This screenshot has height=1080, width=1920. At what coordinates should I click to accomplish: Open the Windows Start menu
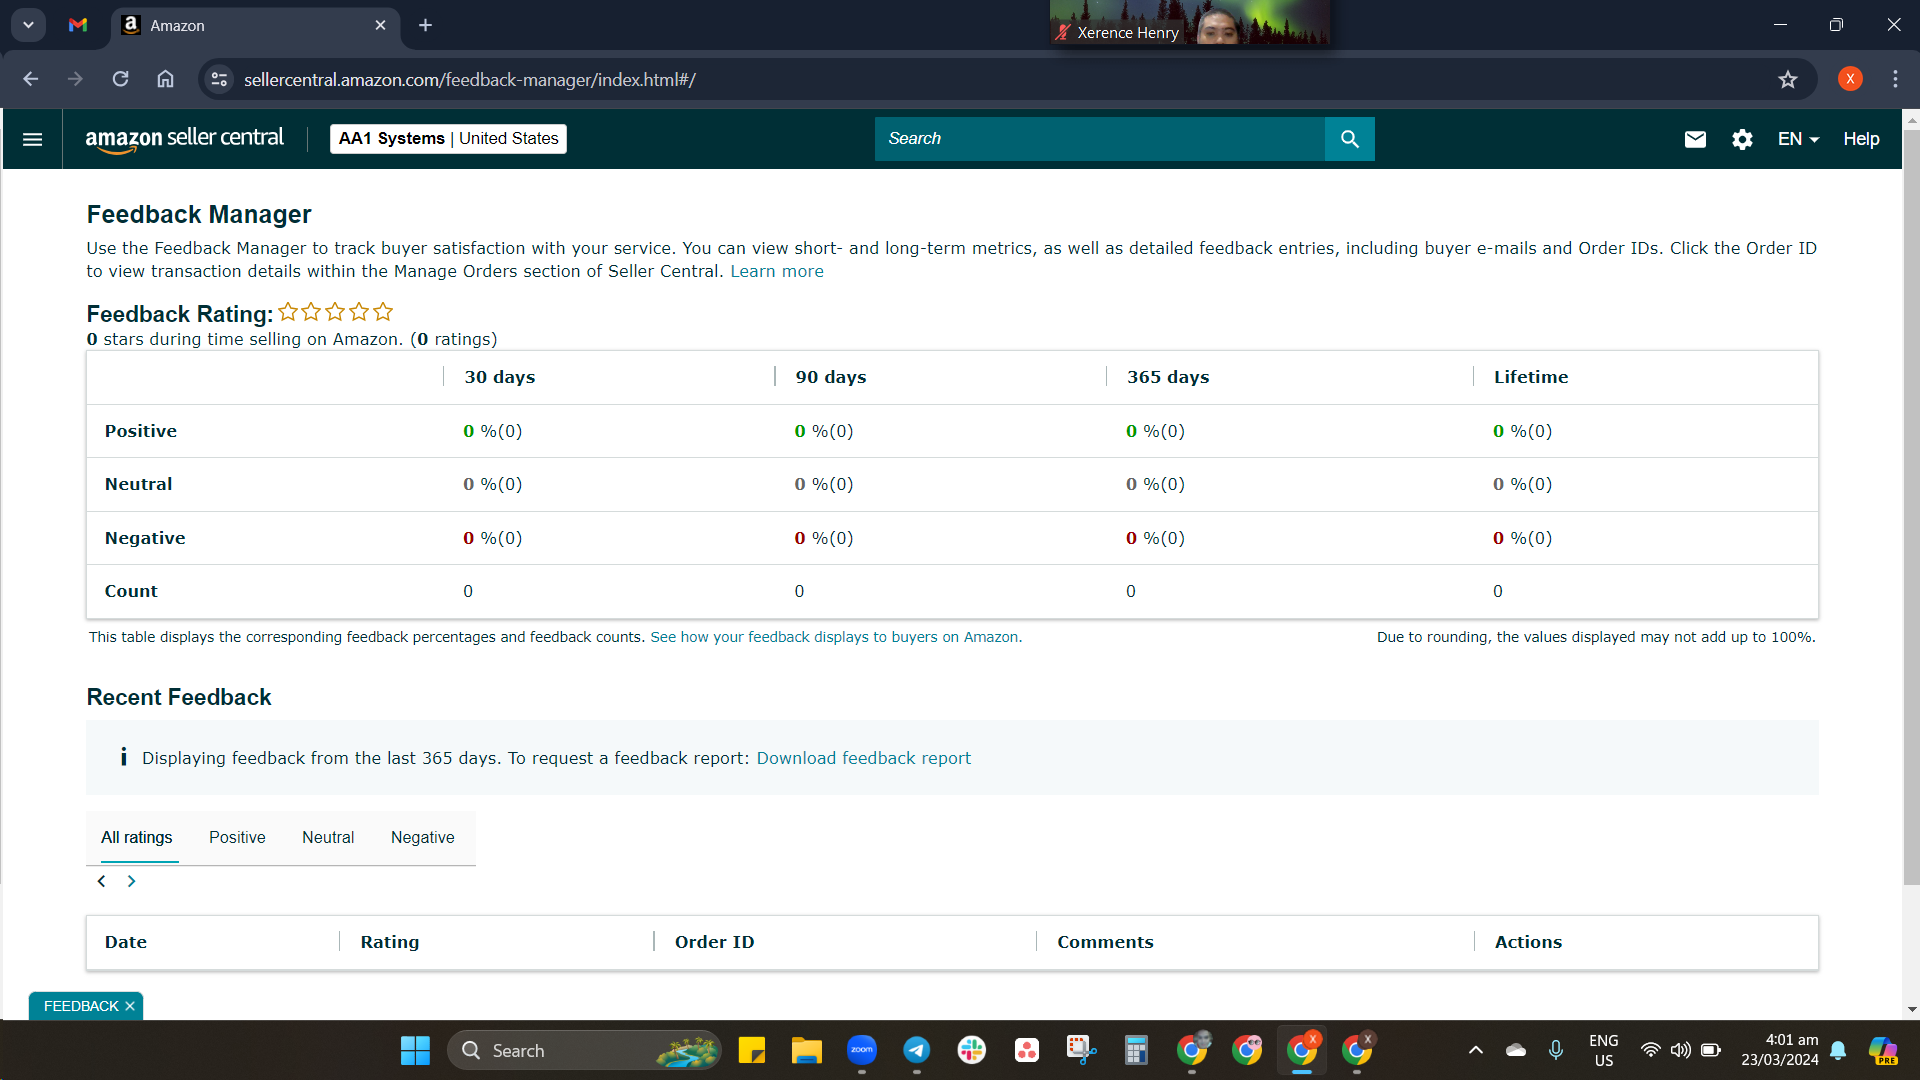(x=415, y=1050)
